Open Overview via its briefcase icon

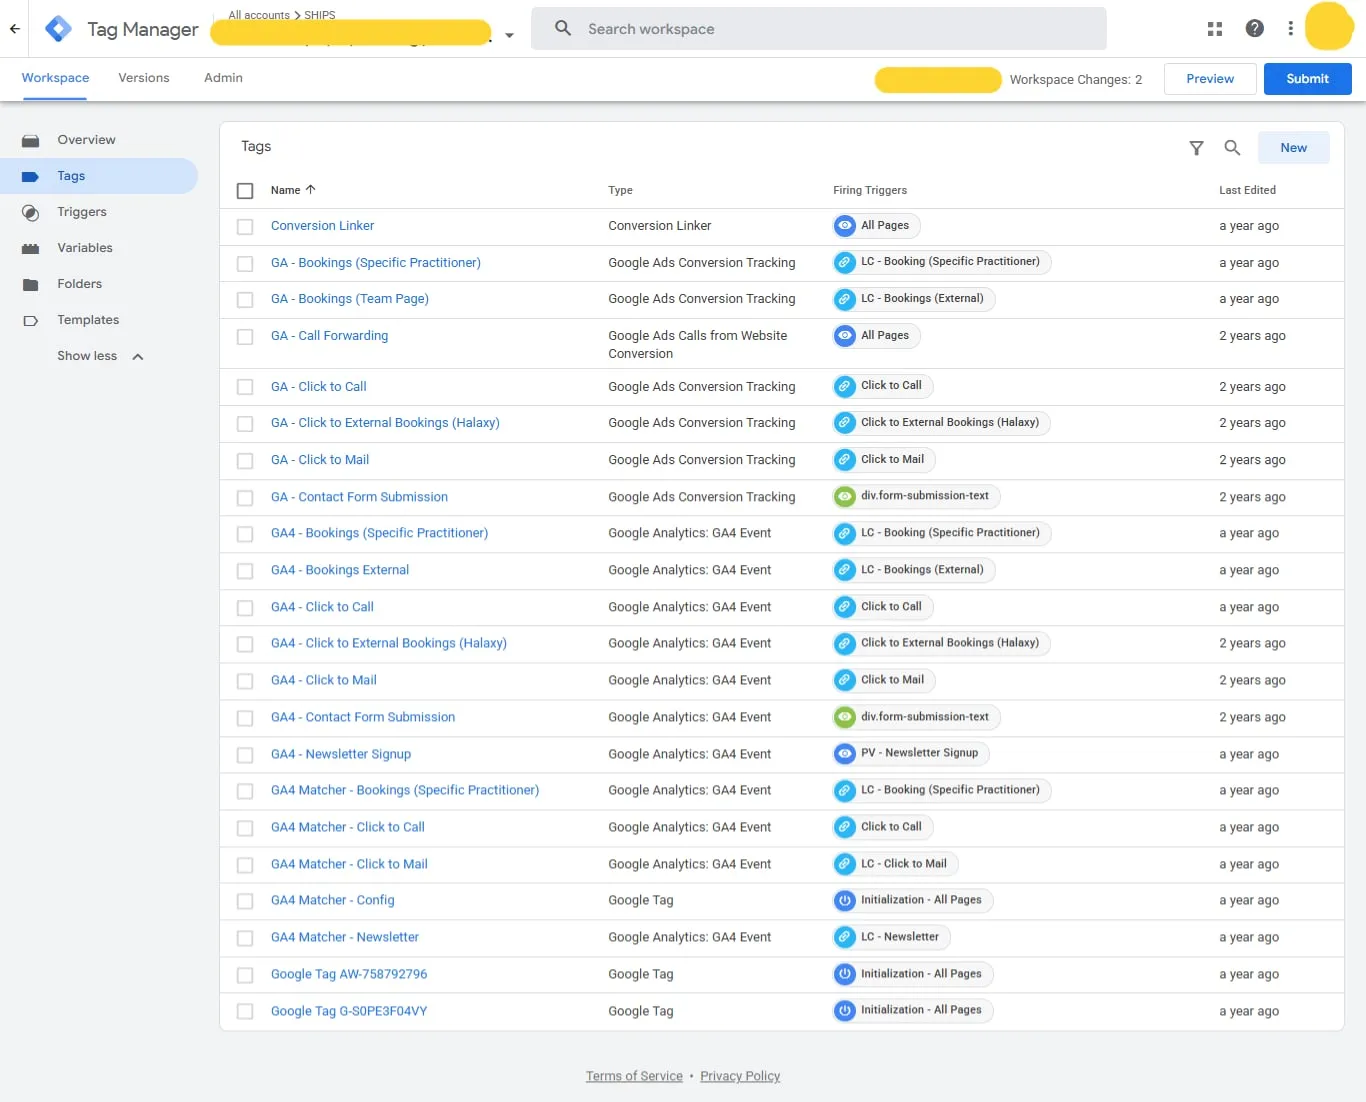tap(31, 140)
